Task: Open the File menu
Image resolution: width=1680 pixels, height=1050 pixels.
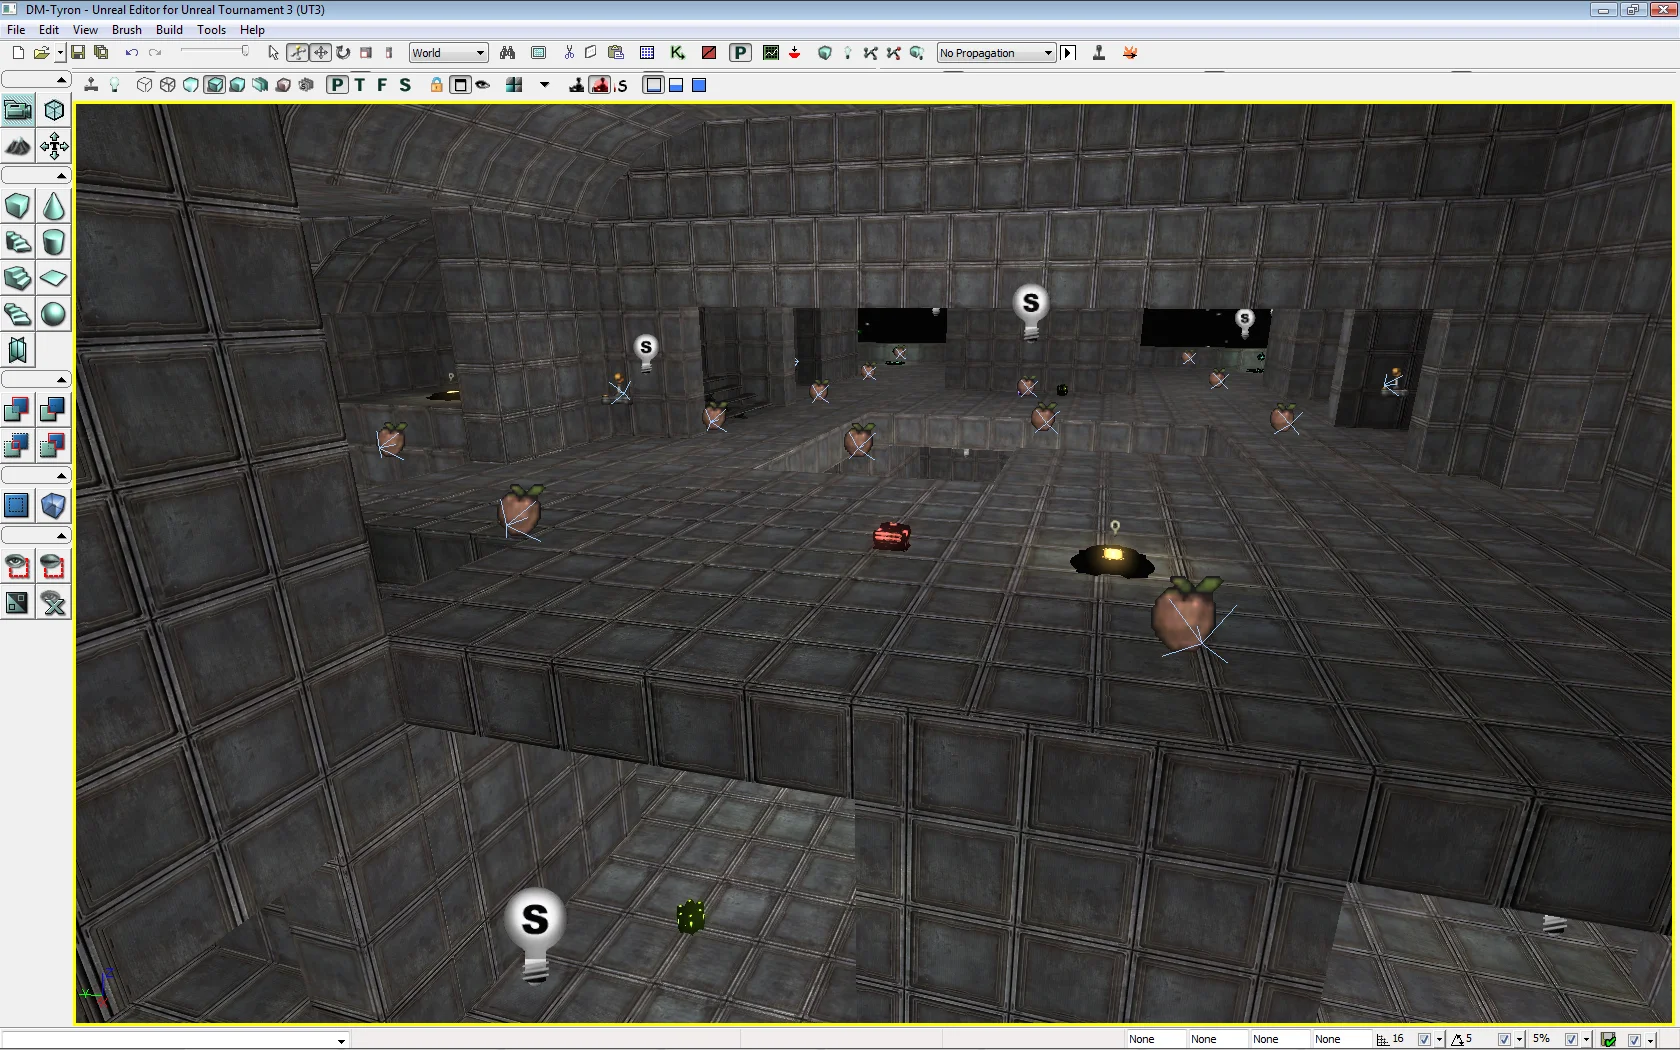Action: pos(16,30)
